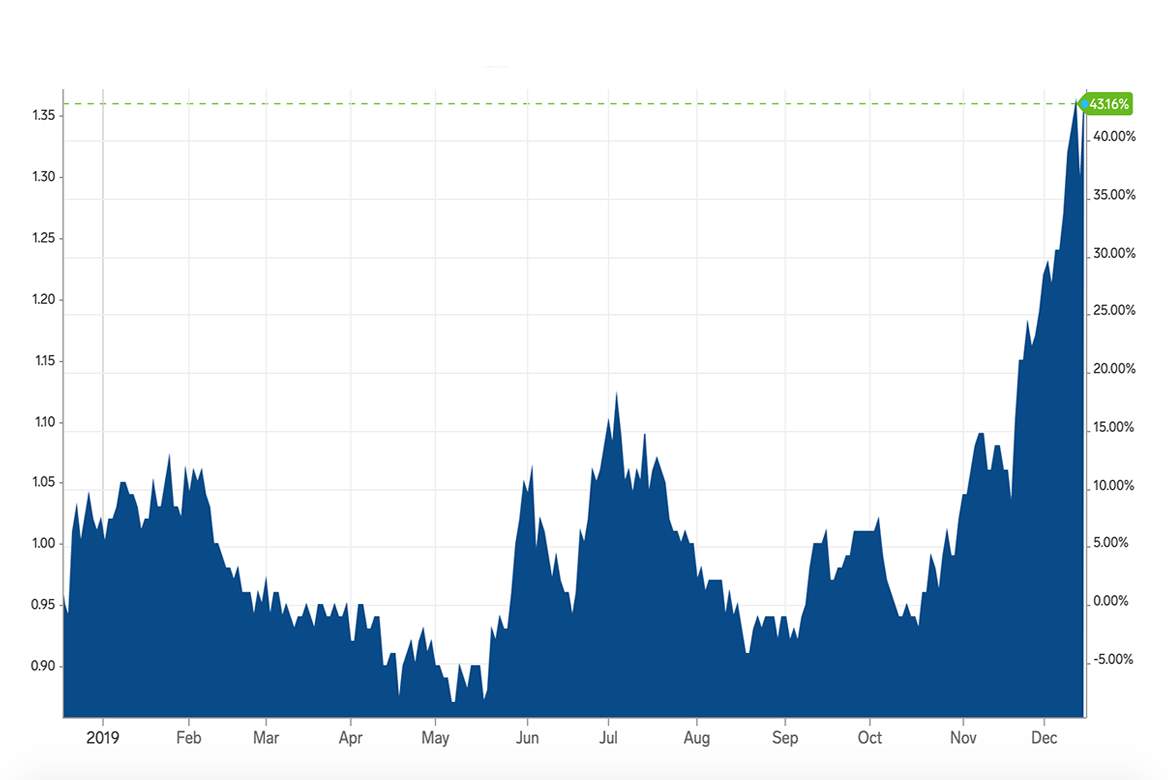The height and width of the screenshot is (780, 1170).
Task: Click the 40.00% right axis label
Action: [1115, 137]
